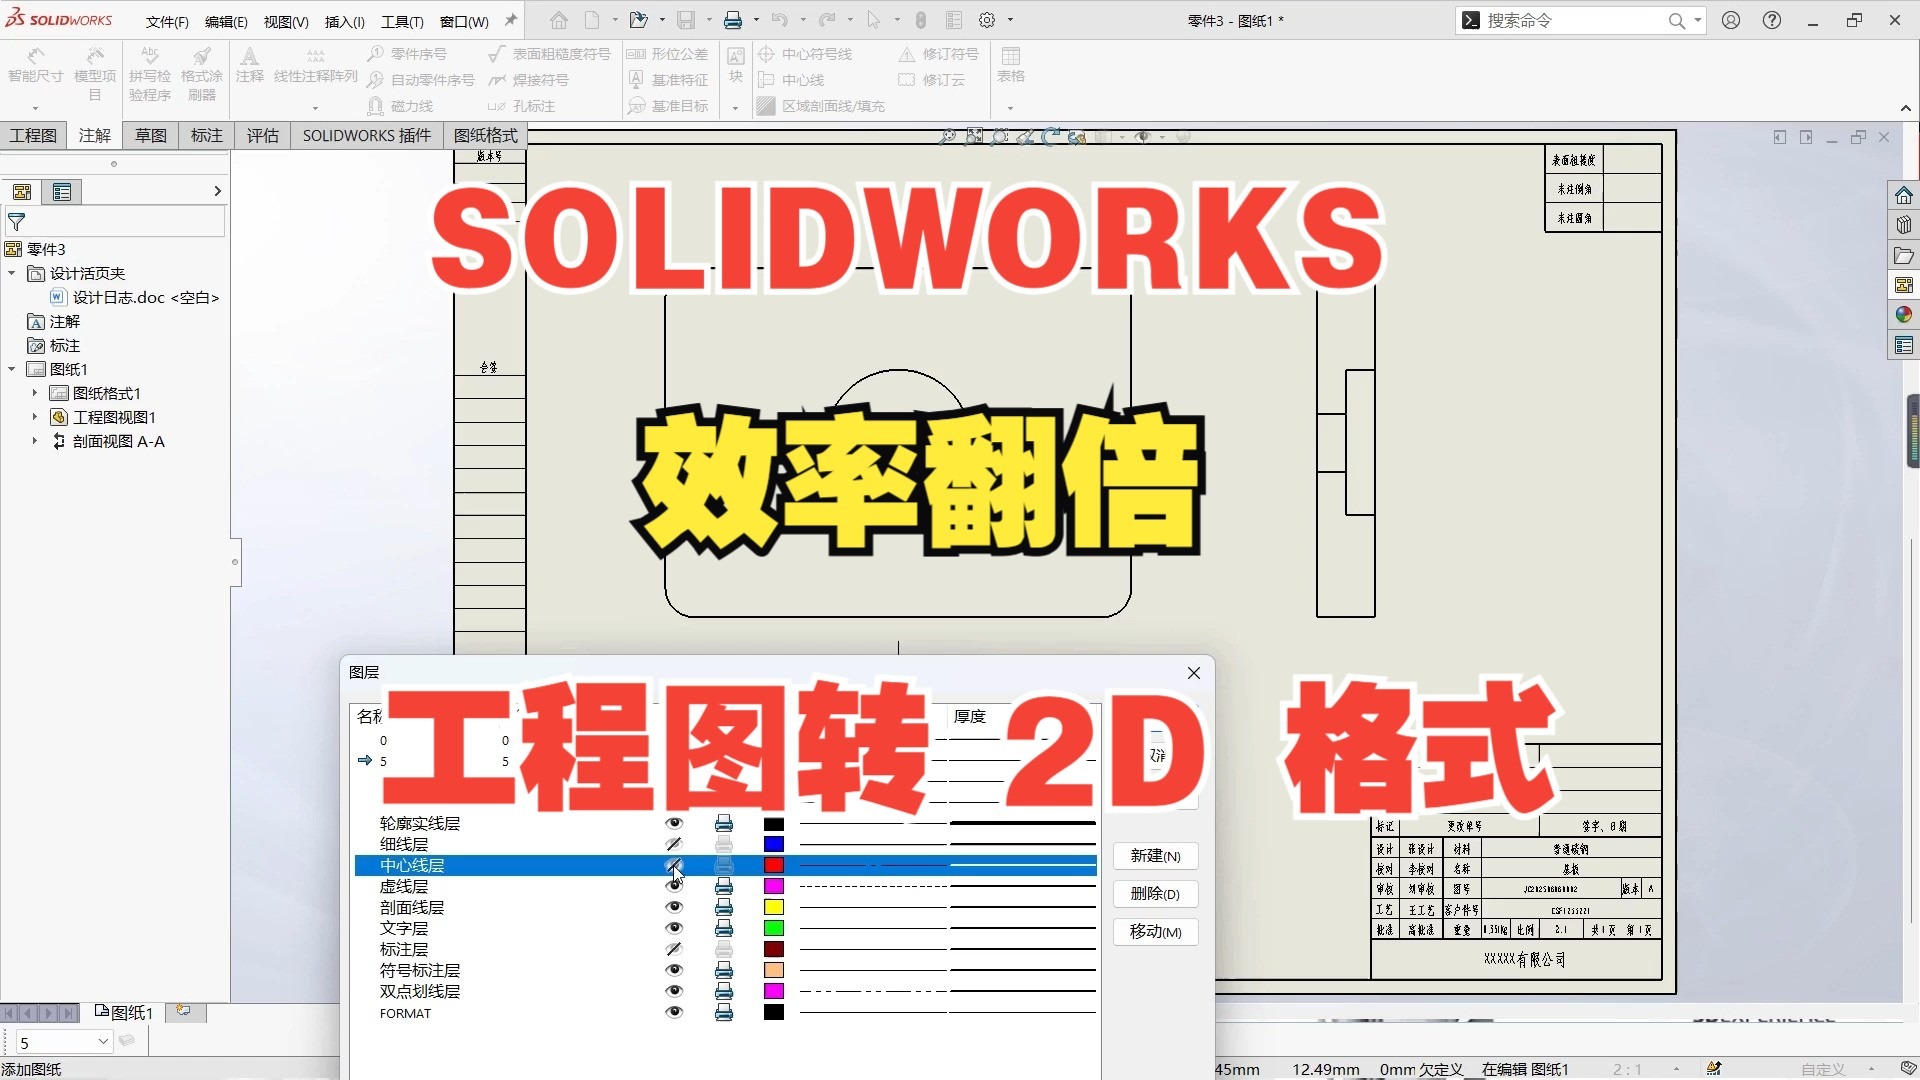Switch to the 草图 (Sketch) tab
The width and height of the screenshot is (1920, 1080).
[149, 135]
